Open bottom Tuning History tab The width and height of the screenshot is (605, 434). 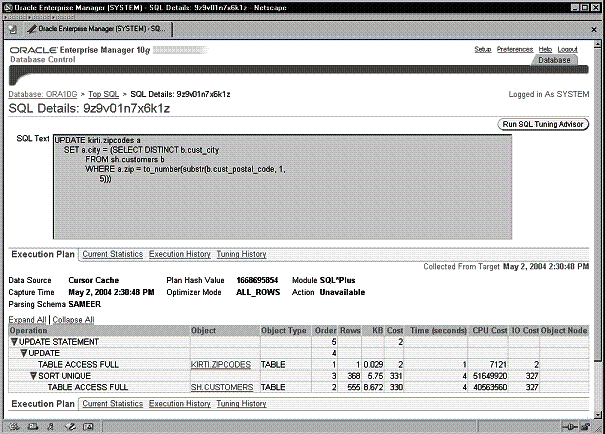coord(242,404)
